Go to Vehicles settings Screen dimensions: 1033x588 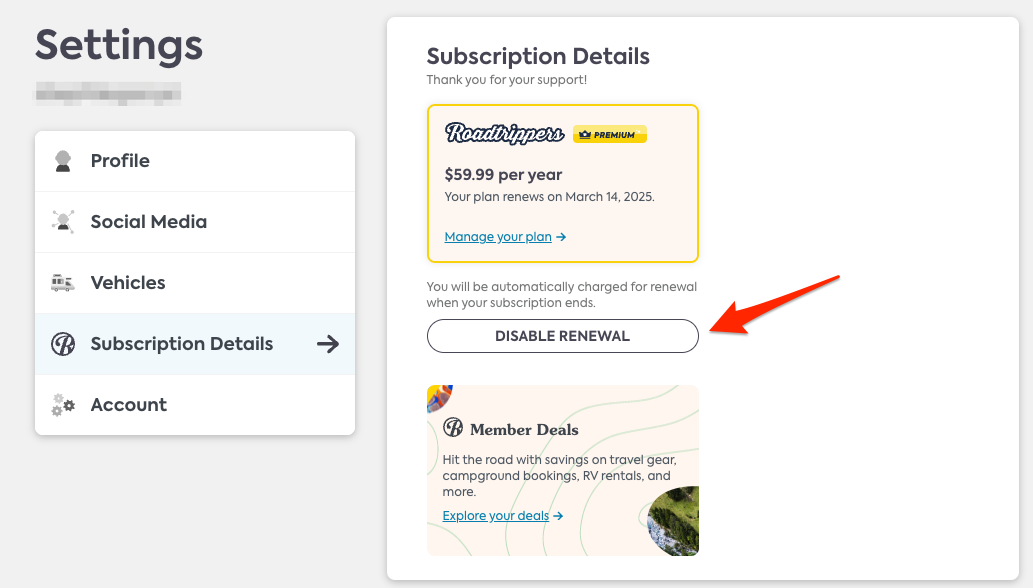click(x=195, y=283)
